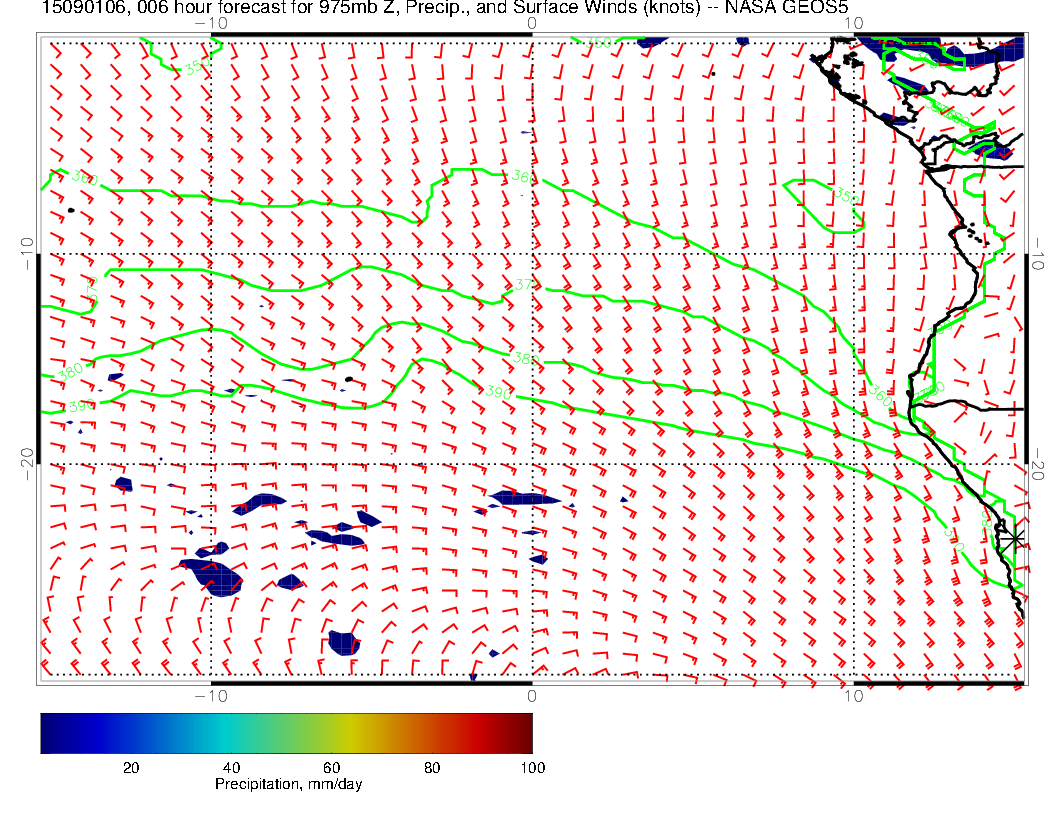Click the colorbar tick label 100

pos(532,767)
